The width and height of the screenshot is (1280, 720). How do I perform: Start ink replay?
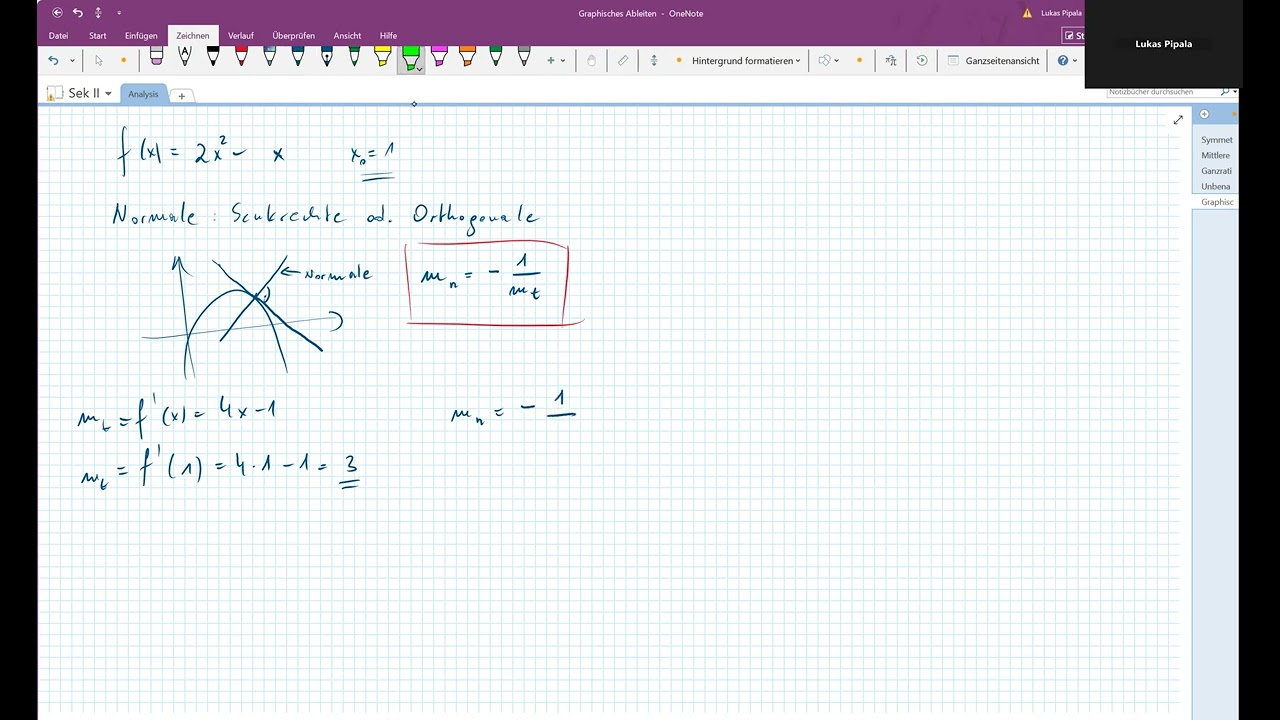[922, 61]
